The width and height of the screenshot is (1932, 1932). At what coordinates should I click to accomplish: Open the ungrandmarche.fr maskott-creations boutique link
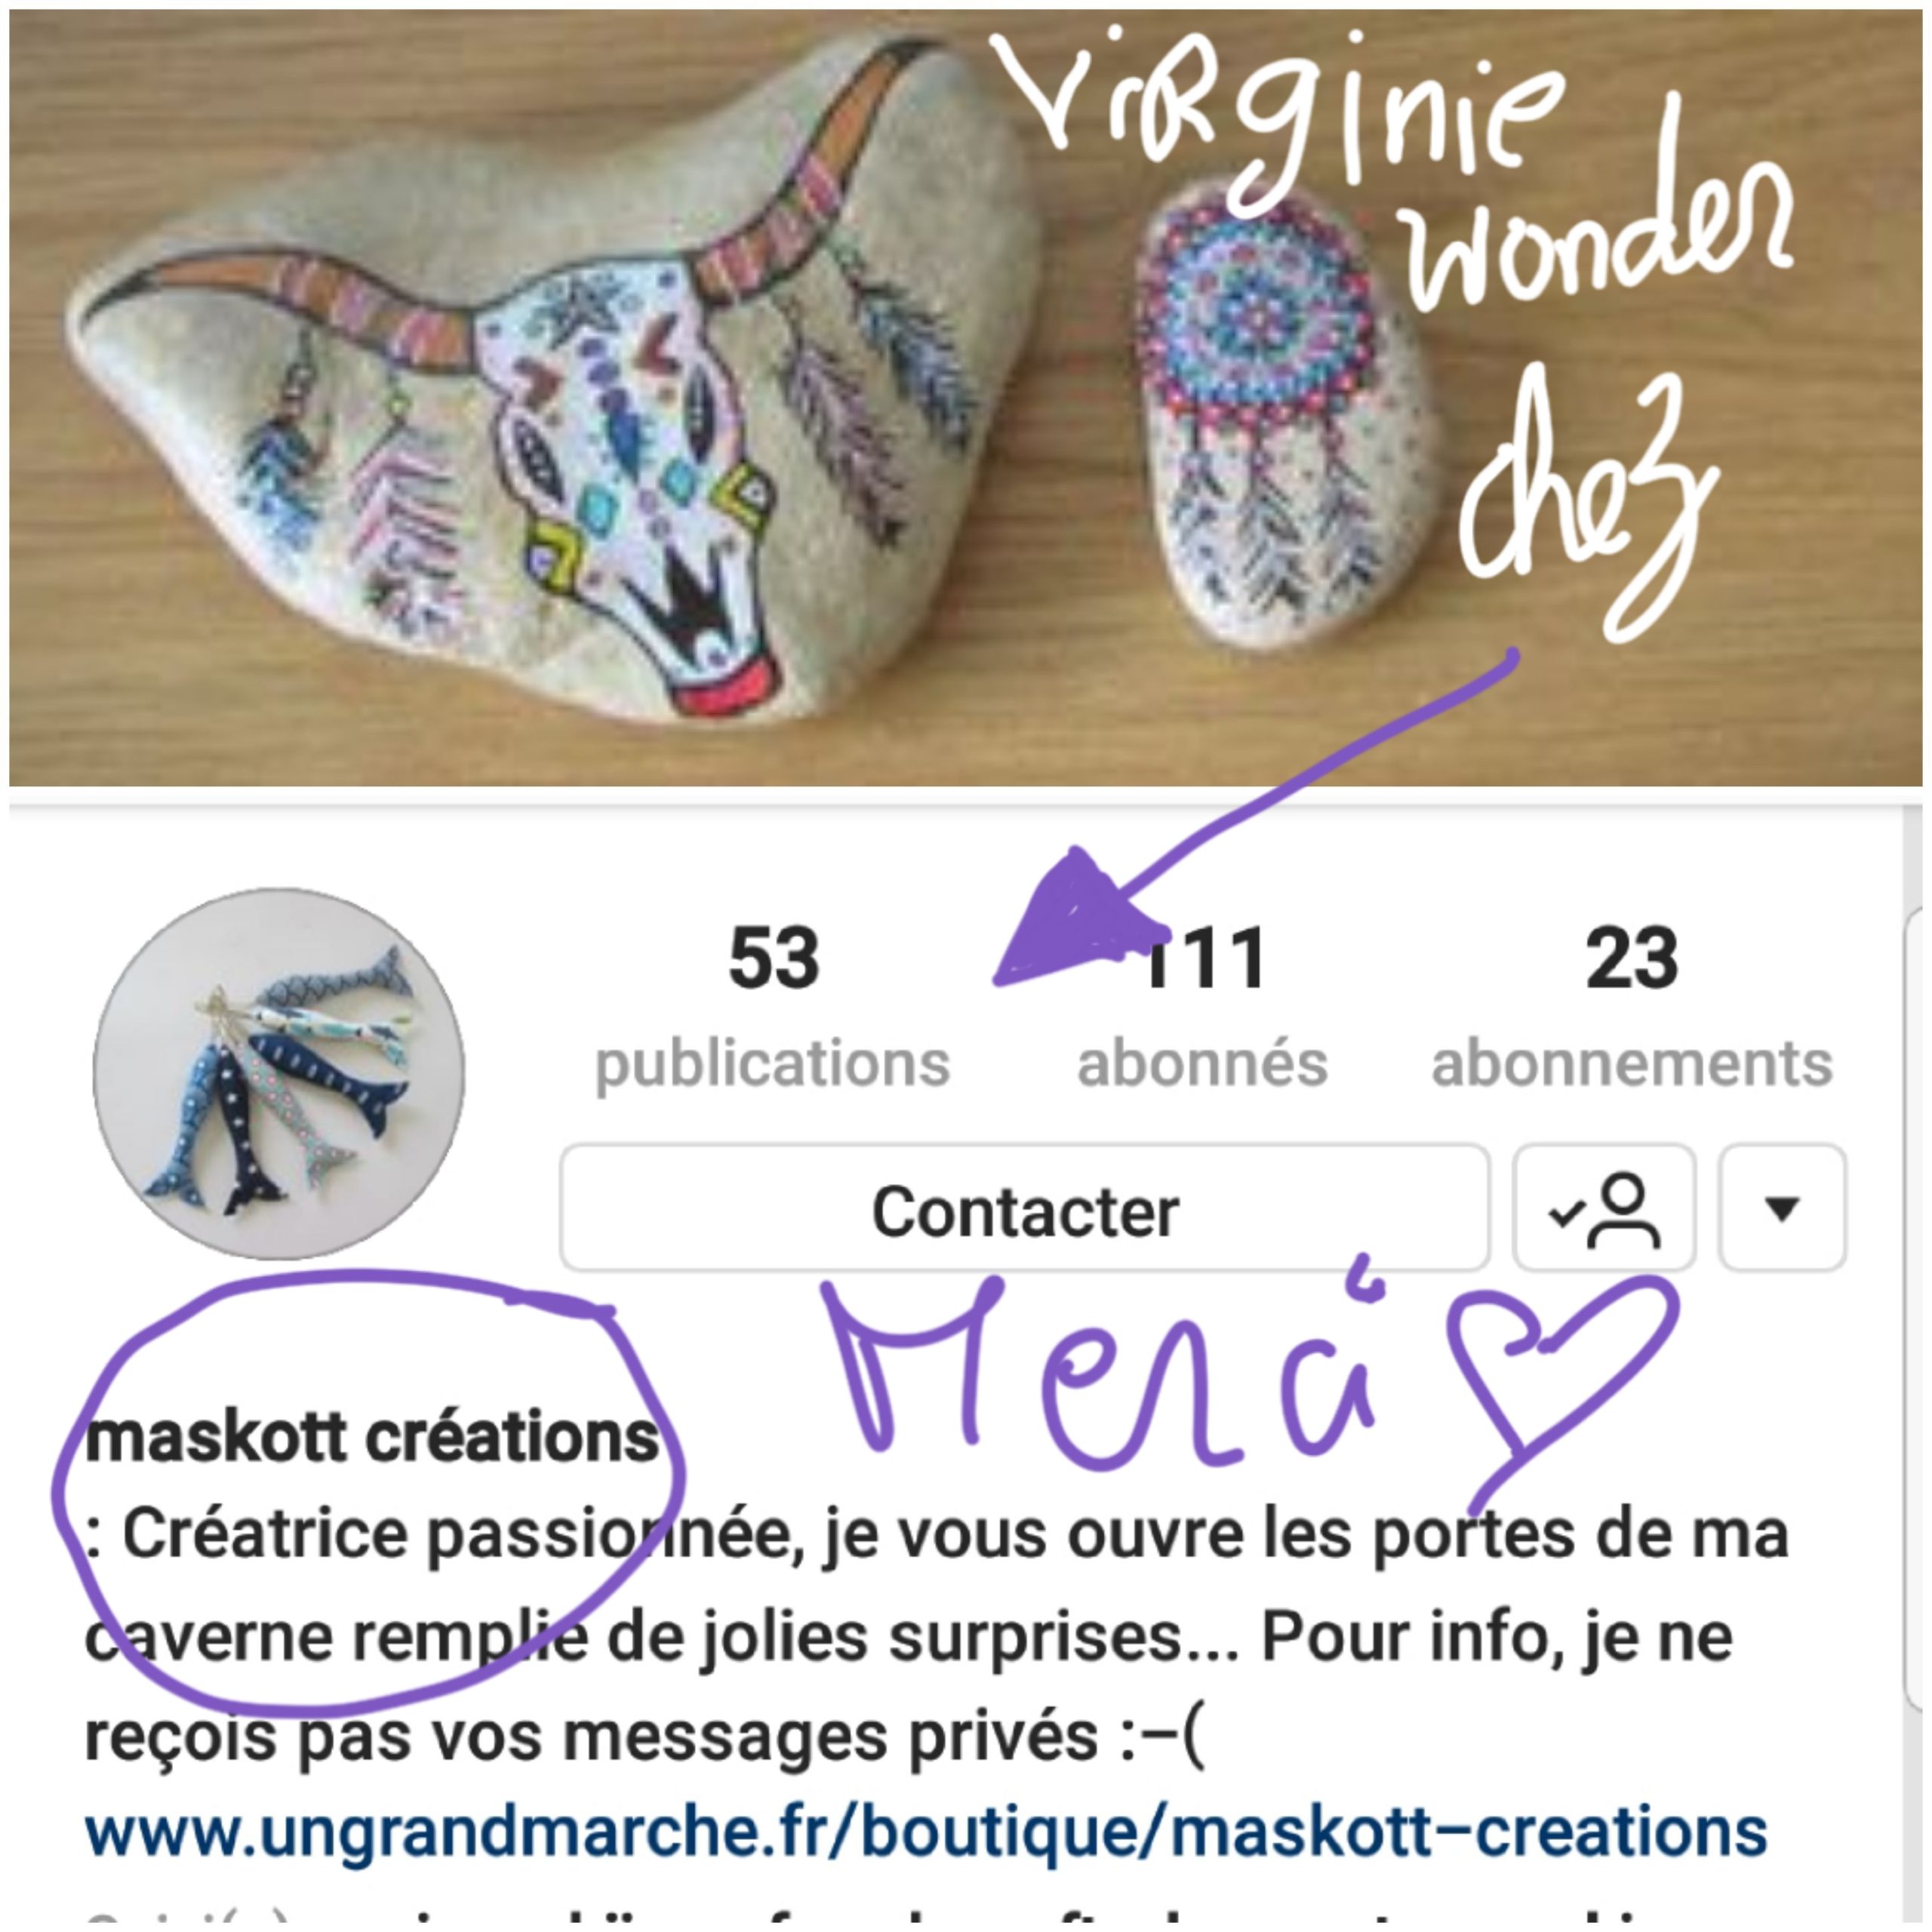point(926,1832)
